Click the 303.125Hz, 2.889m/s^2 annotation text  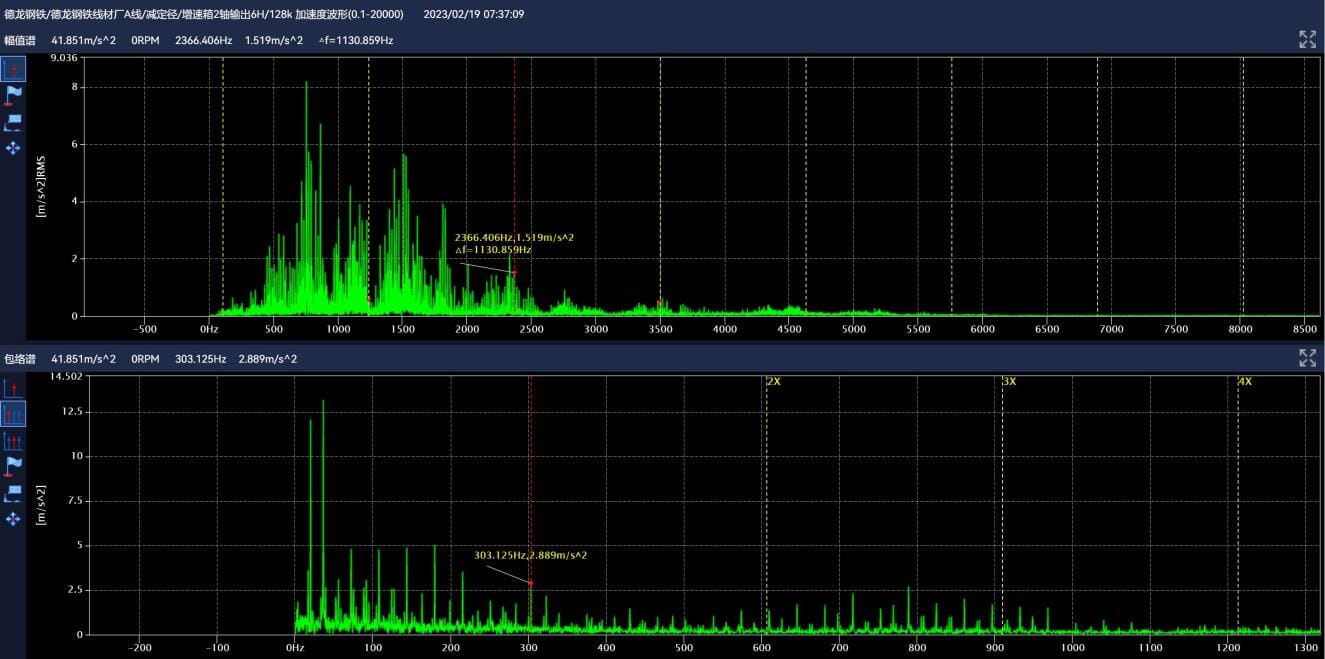(x=530, y=555)
